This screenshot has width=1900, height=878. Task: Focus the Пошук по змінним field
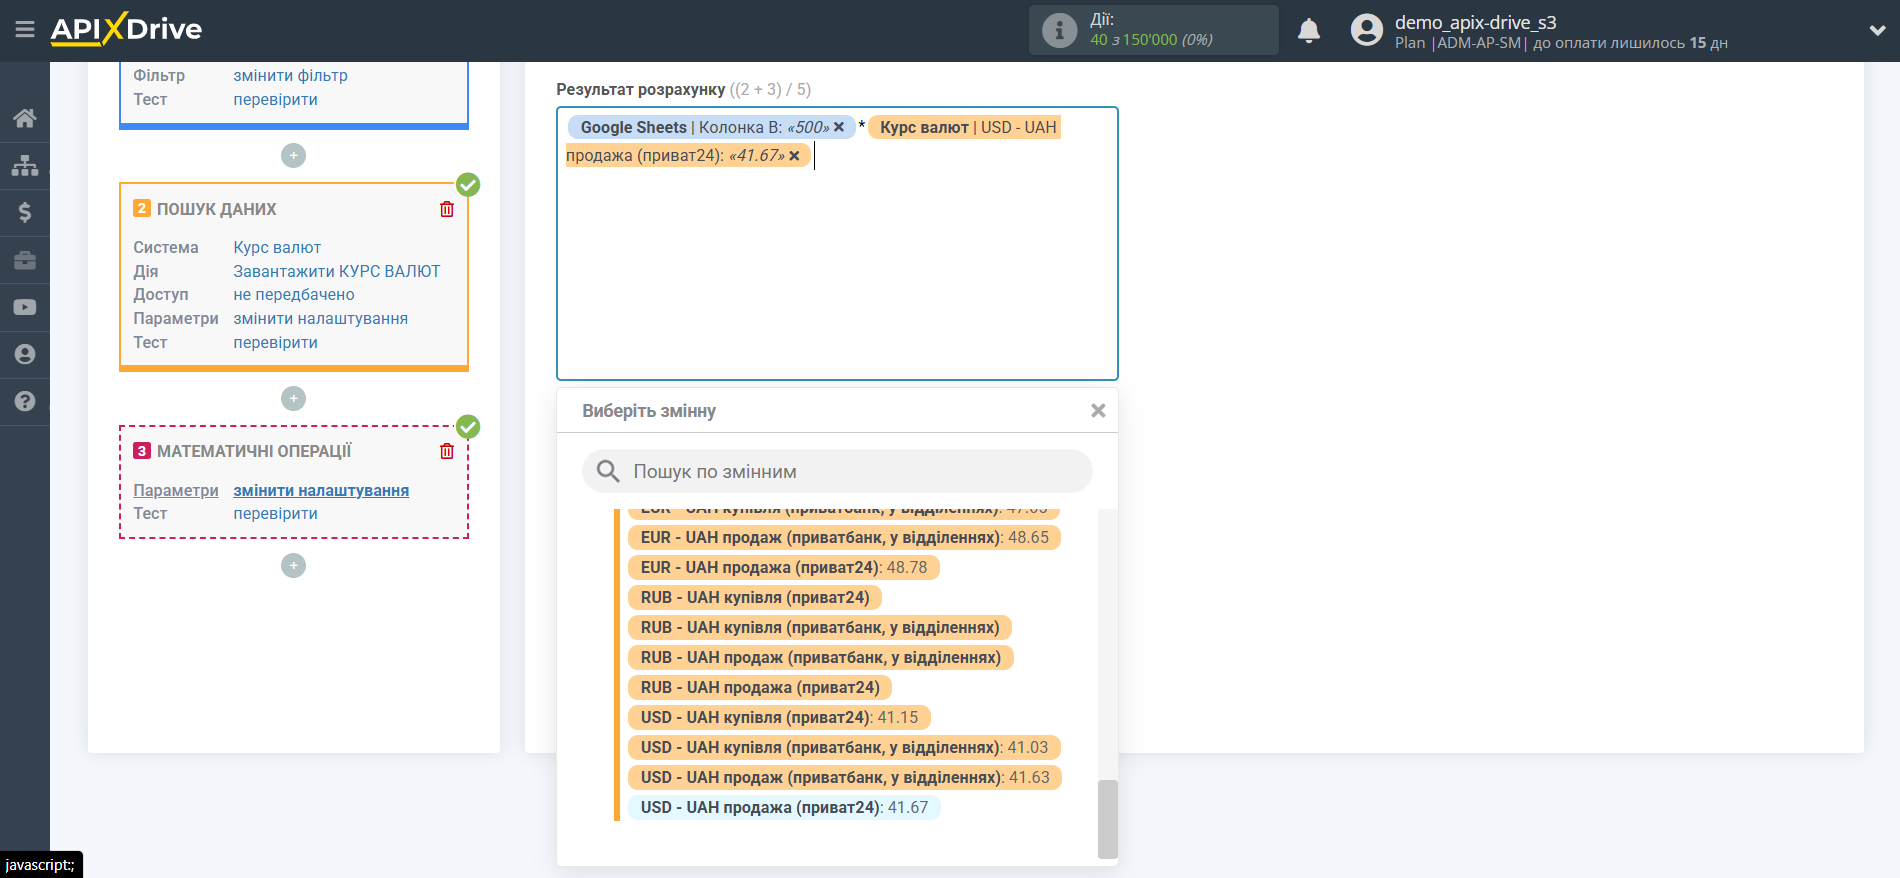pos(837,471)
